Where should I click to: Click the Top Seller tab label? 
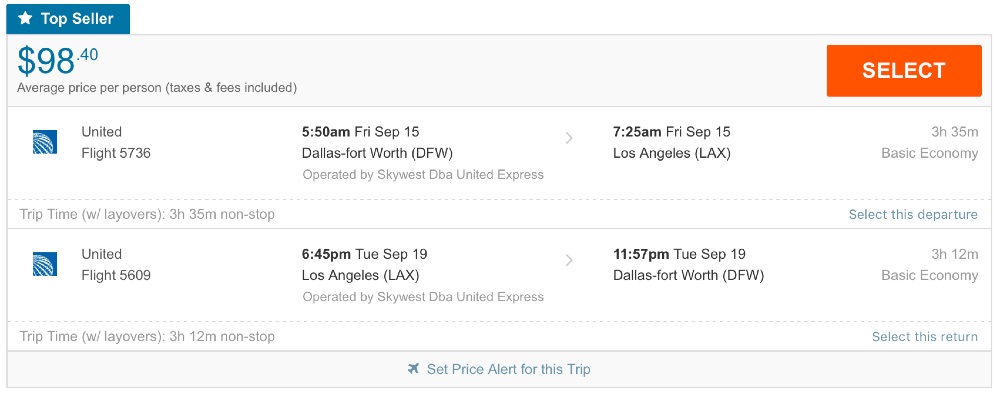click(77, 19)
